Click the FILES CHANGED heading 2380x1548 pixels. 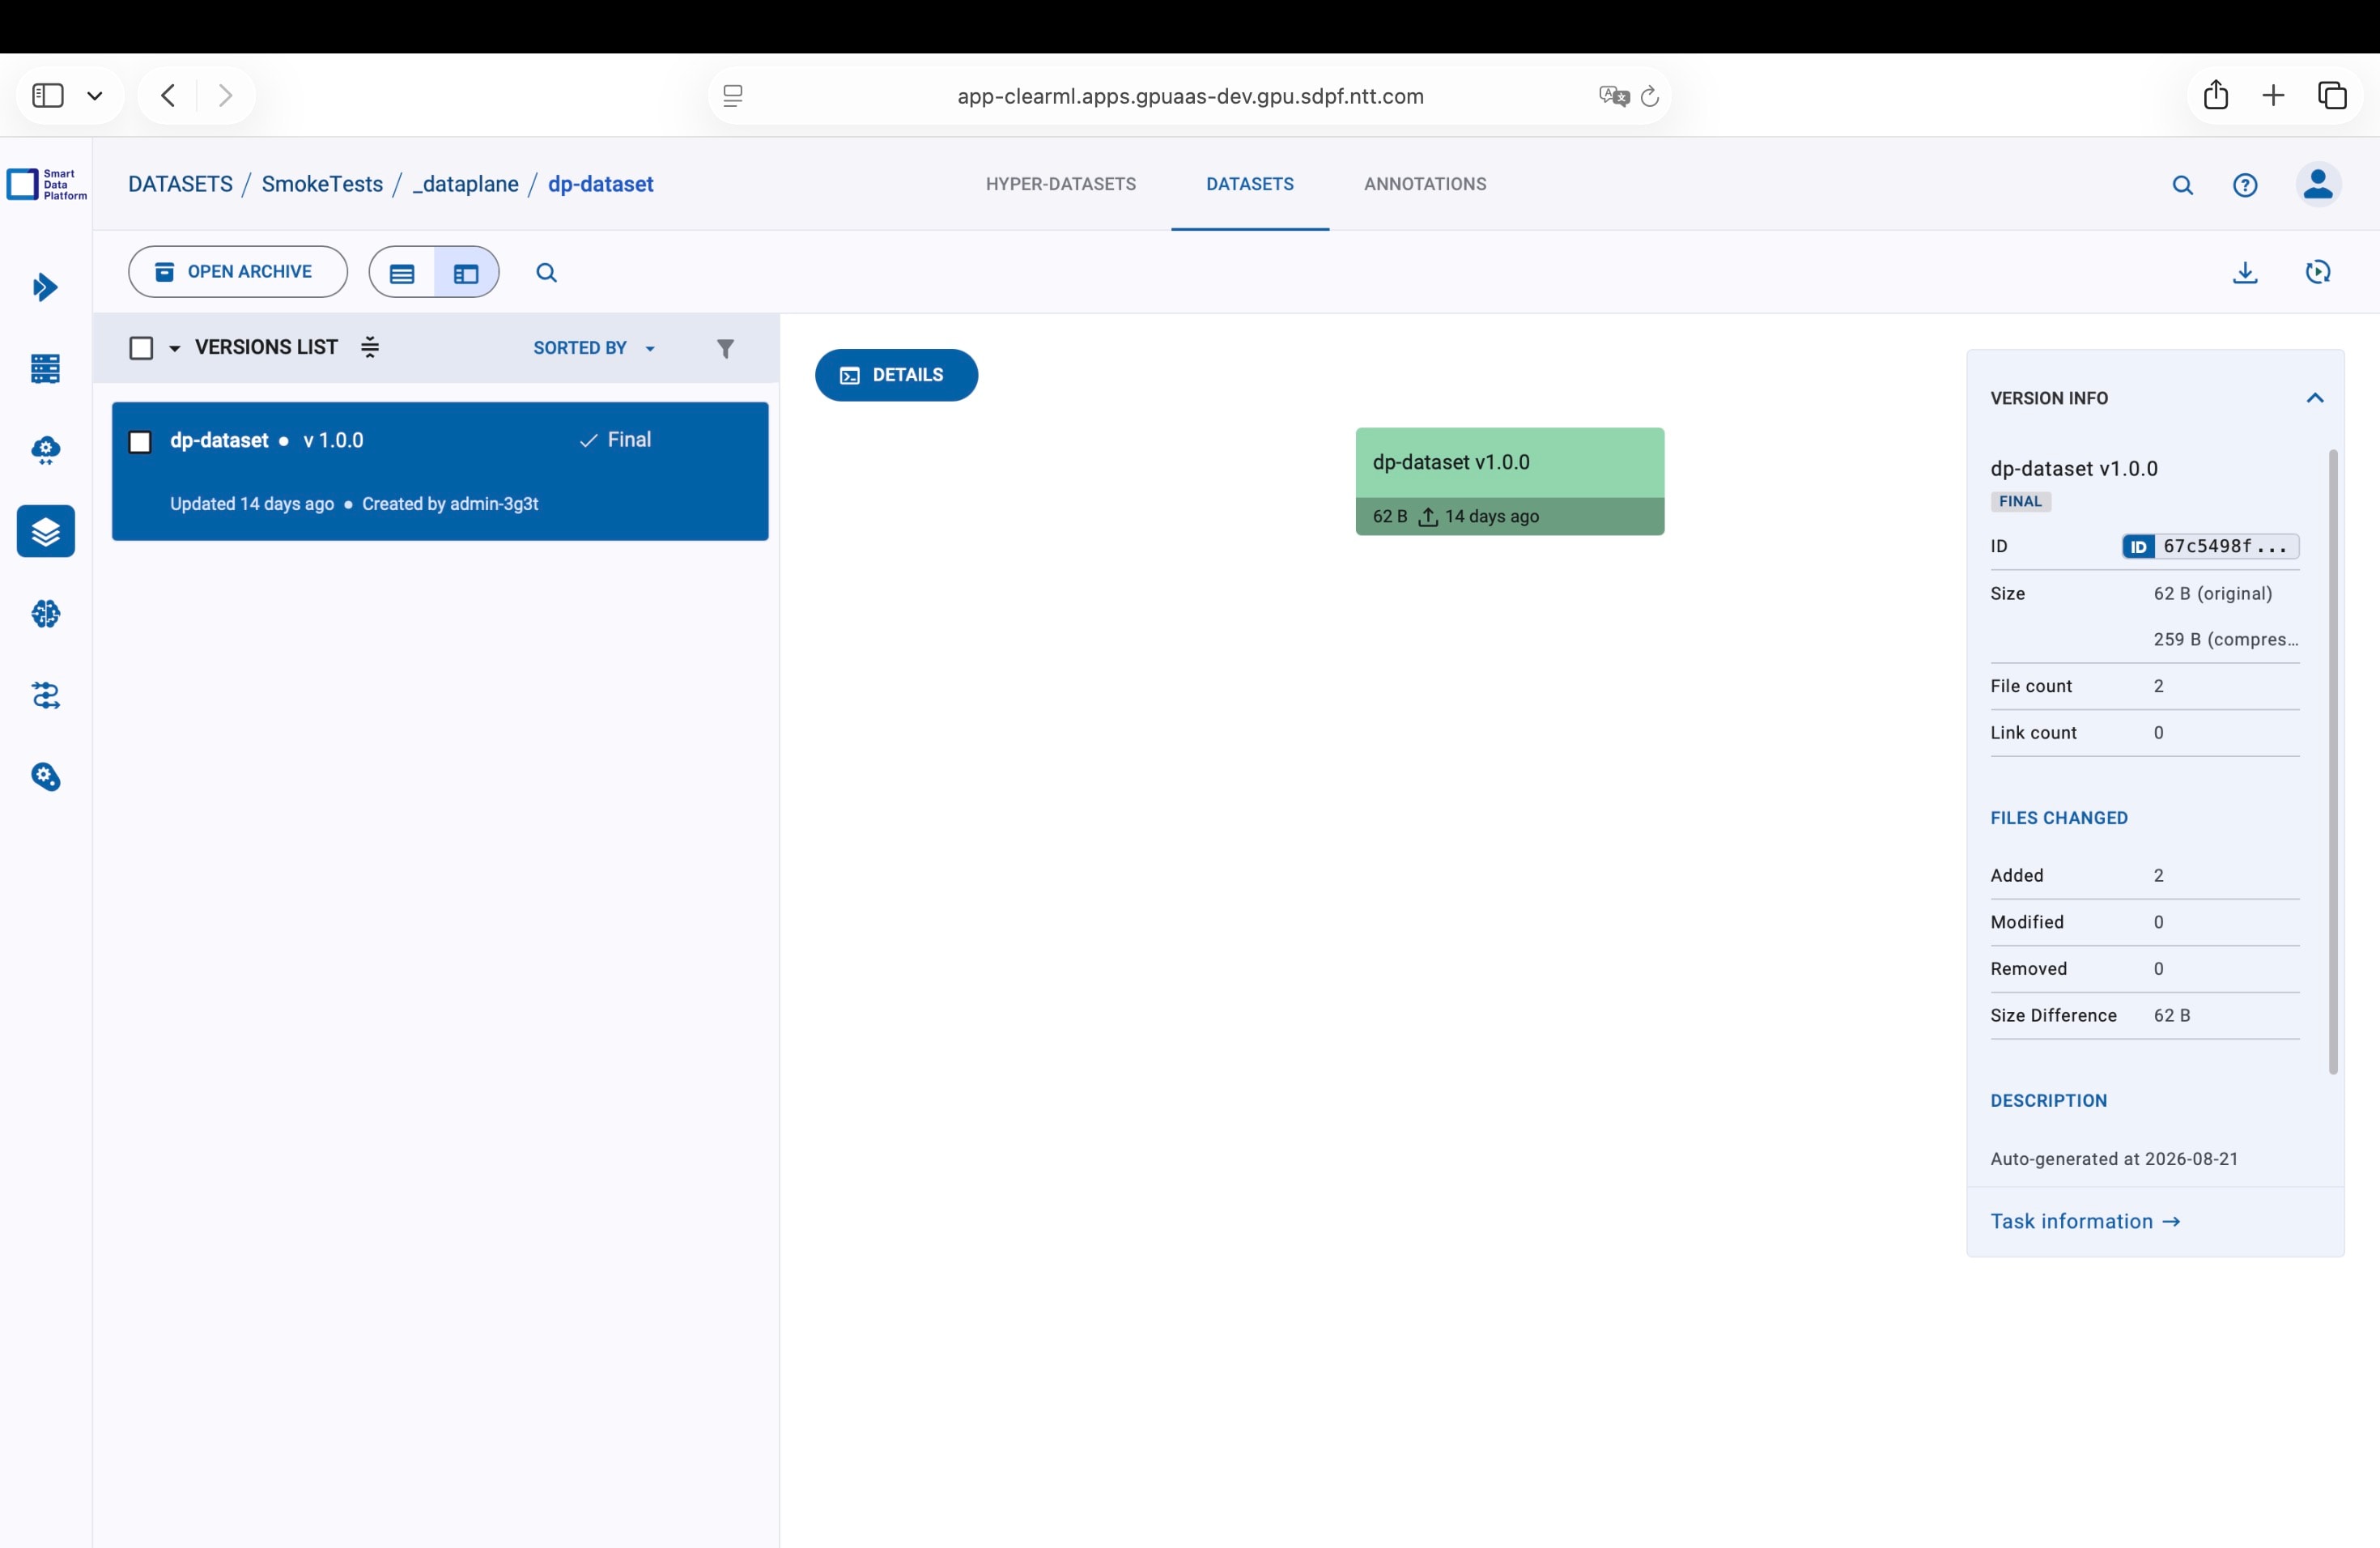pyautogui.click(x=2059, y=818)
